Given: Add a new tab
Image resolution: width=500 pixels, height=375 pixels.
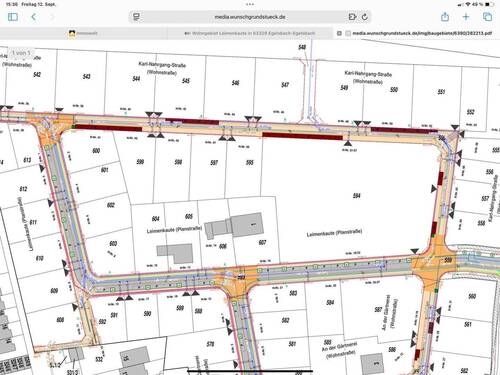Looking at the screenshot, I should 466,17.
